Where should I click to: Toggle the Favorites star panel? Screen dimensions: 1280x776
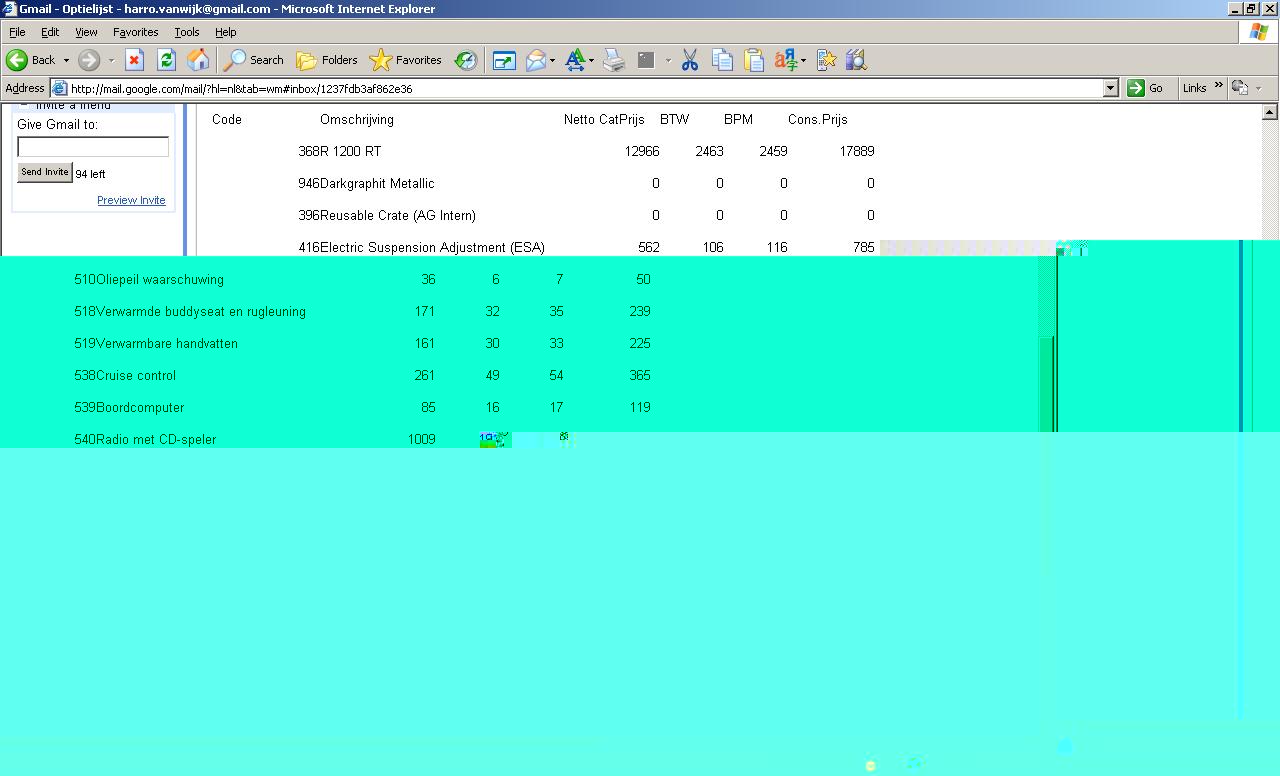(405, 60)
